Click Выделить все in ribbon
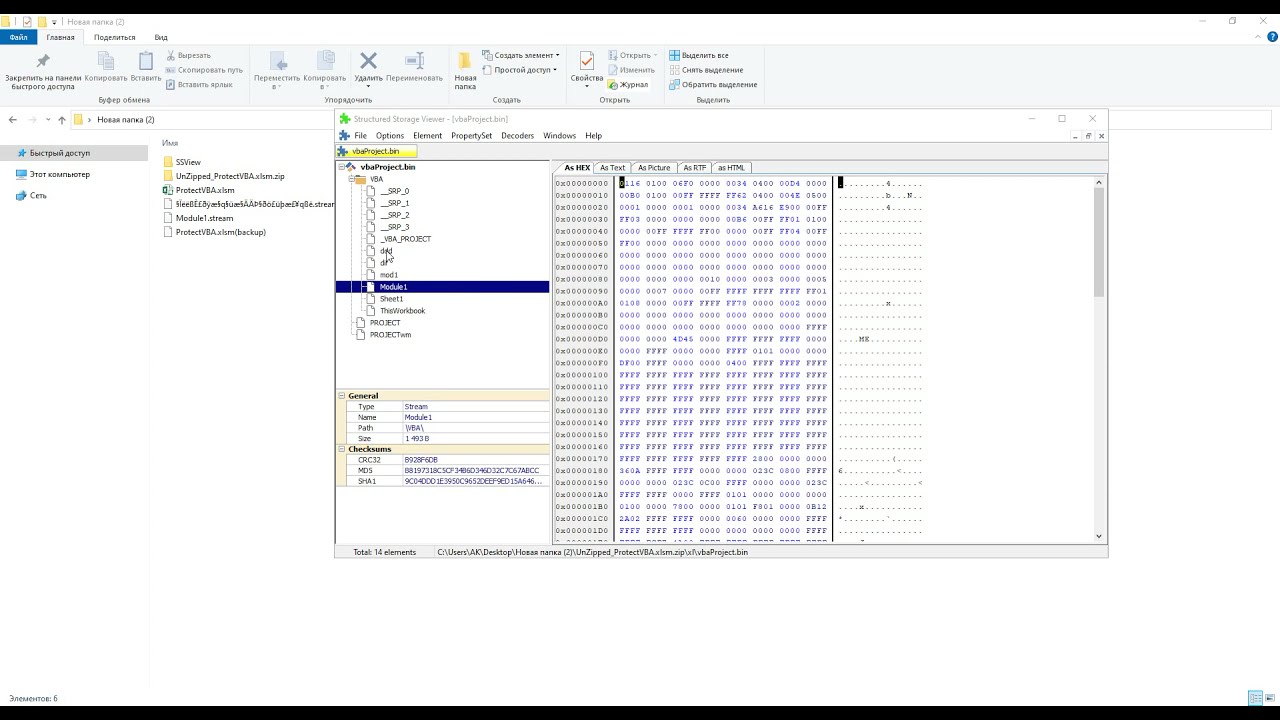This screenshot has height=720, width=1280. [698, 55]
